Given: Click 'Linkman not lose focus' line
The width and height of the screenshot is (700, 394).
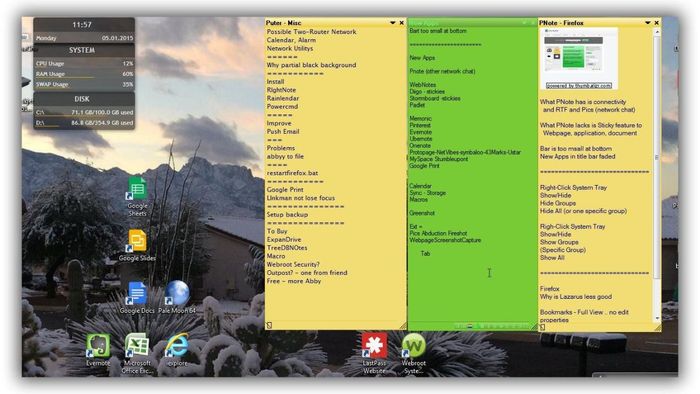Looking at the screenshot, I should tap(300, 198).
